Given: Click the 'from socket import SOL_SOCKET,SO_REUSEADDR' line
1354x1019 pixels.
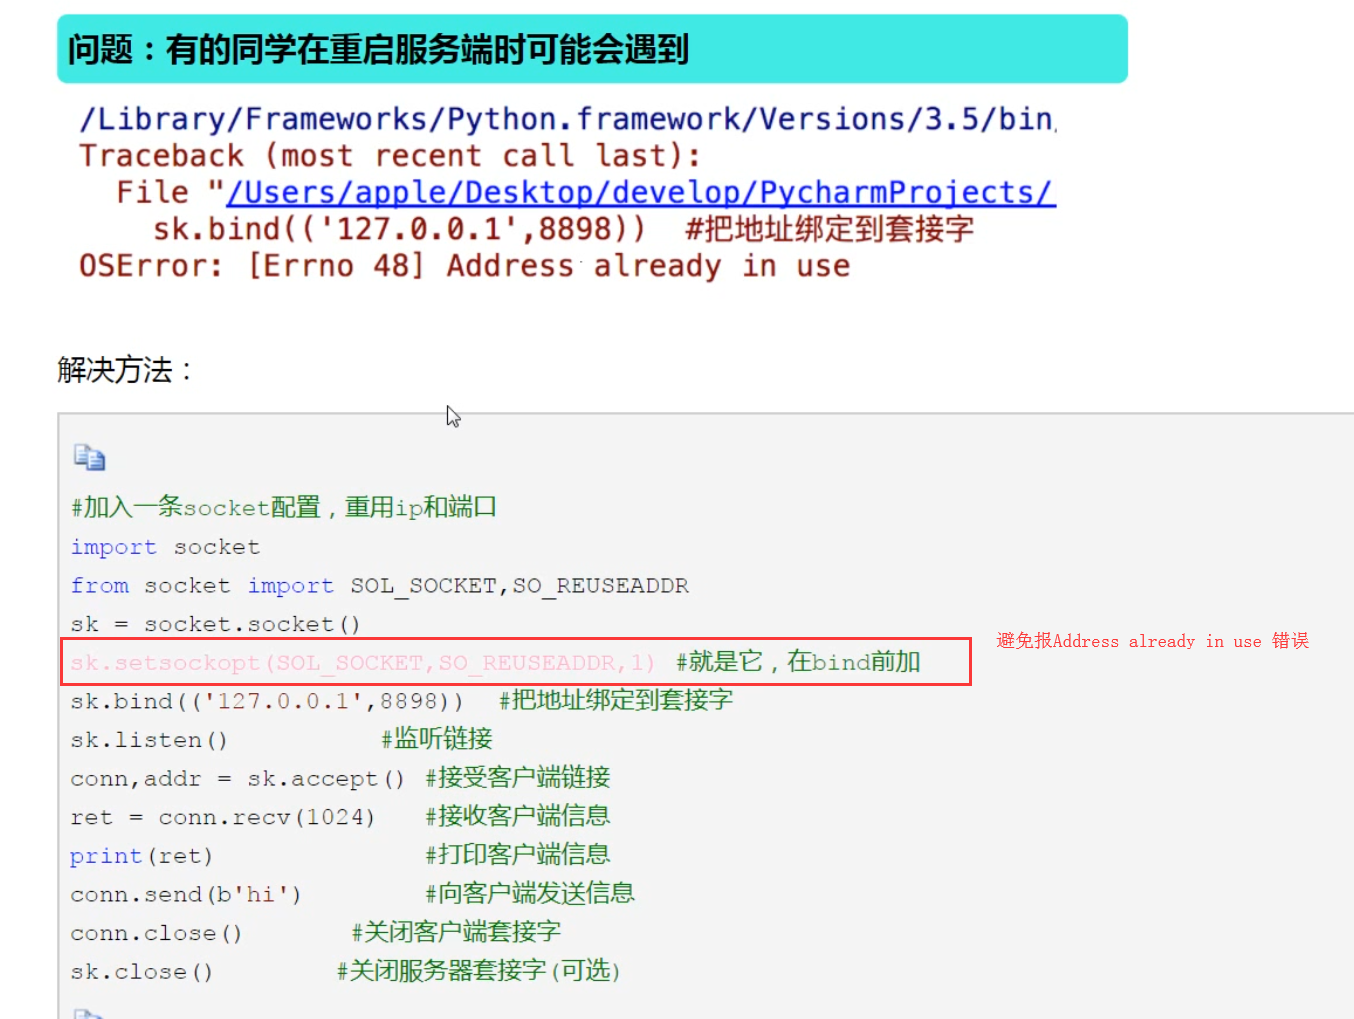Looking at the screenshot, I should (379, 586).
